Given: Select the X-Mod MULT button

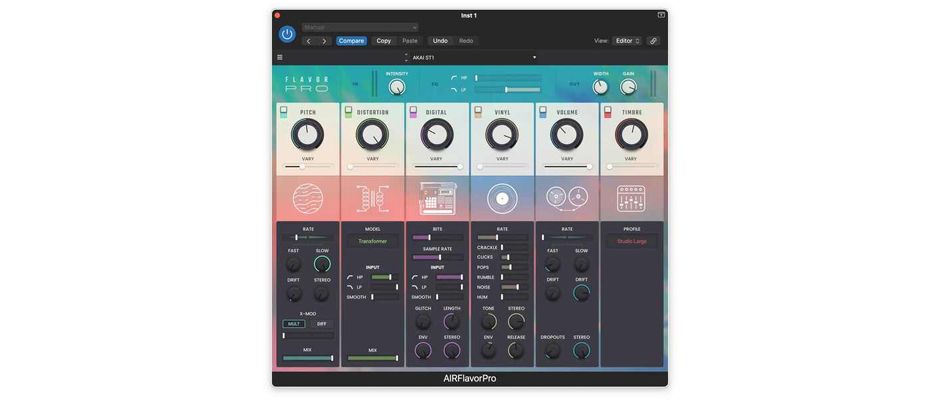Looking at the screenshot, I should coord(294,324).
